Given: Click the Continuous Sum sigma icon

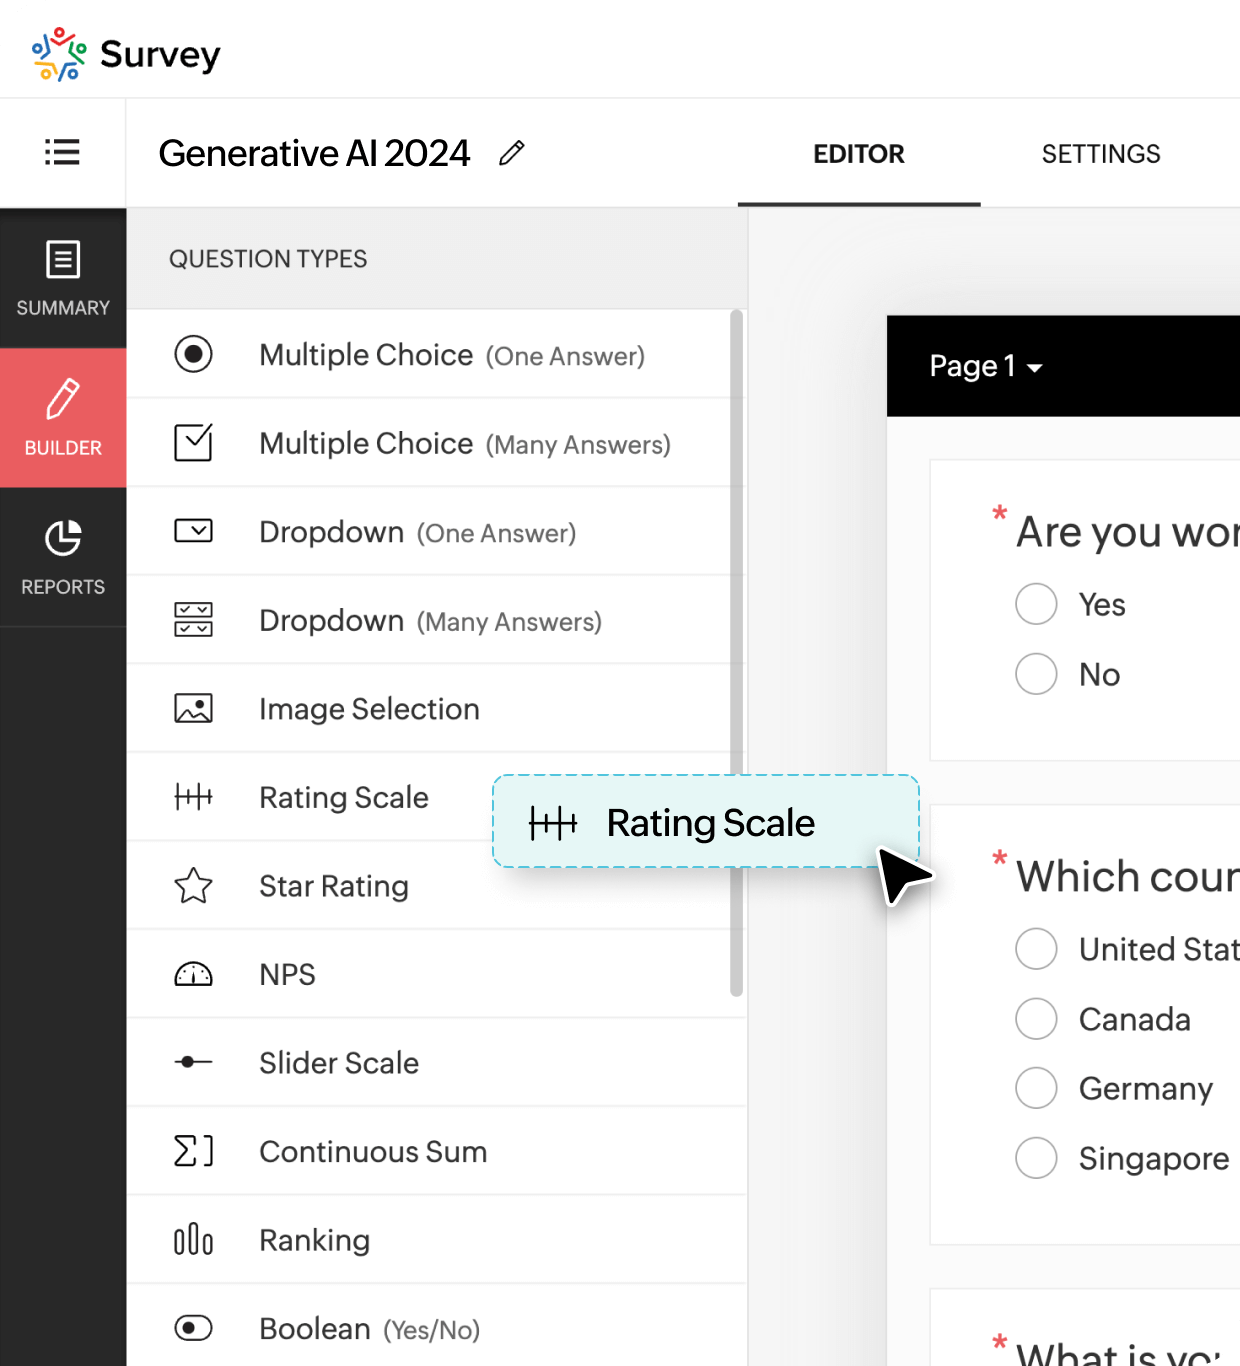Looking at the screenshot, I should coord(193,1151).
